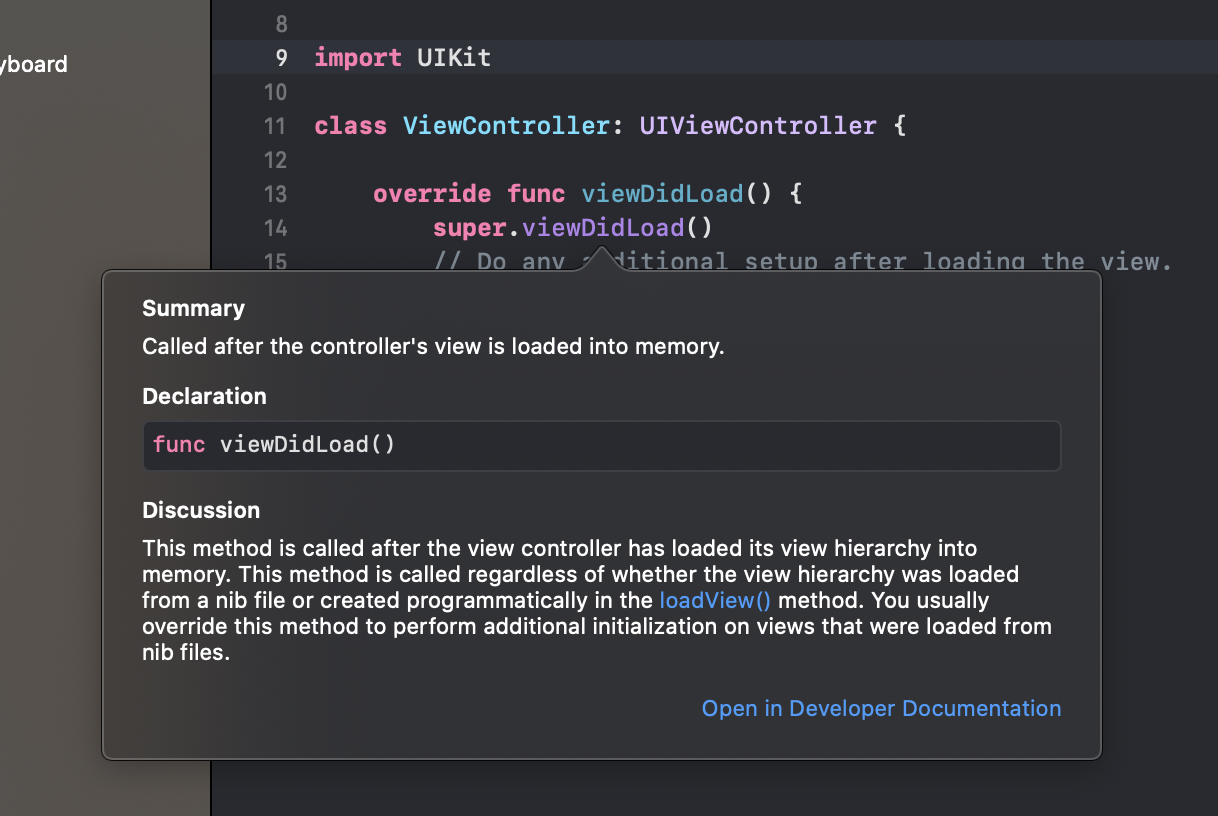Select the storyboard file in the navigator
Screen dimensions: 1218x816
[x=34, y=65]
